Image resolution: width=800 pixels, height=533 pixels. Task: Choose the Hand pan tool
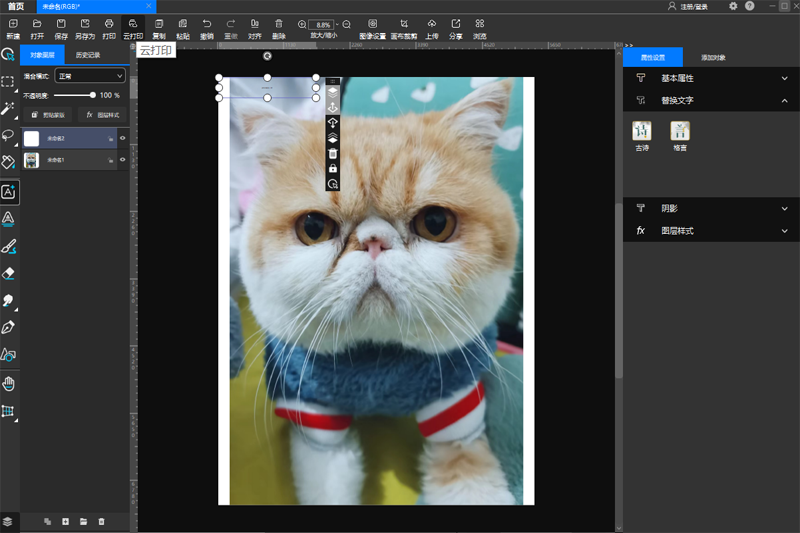(x=8, y=383)
